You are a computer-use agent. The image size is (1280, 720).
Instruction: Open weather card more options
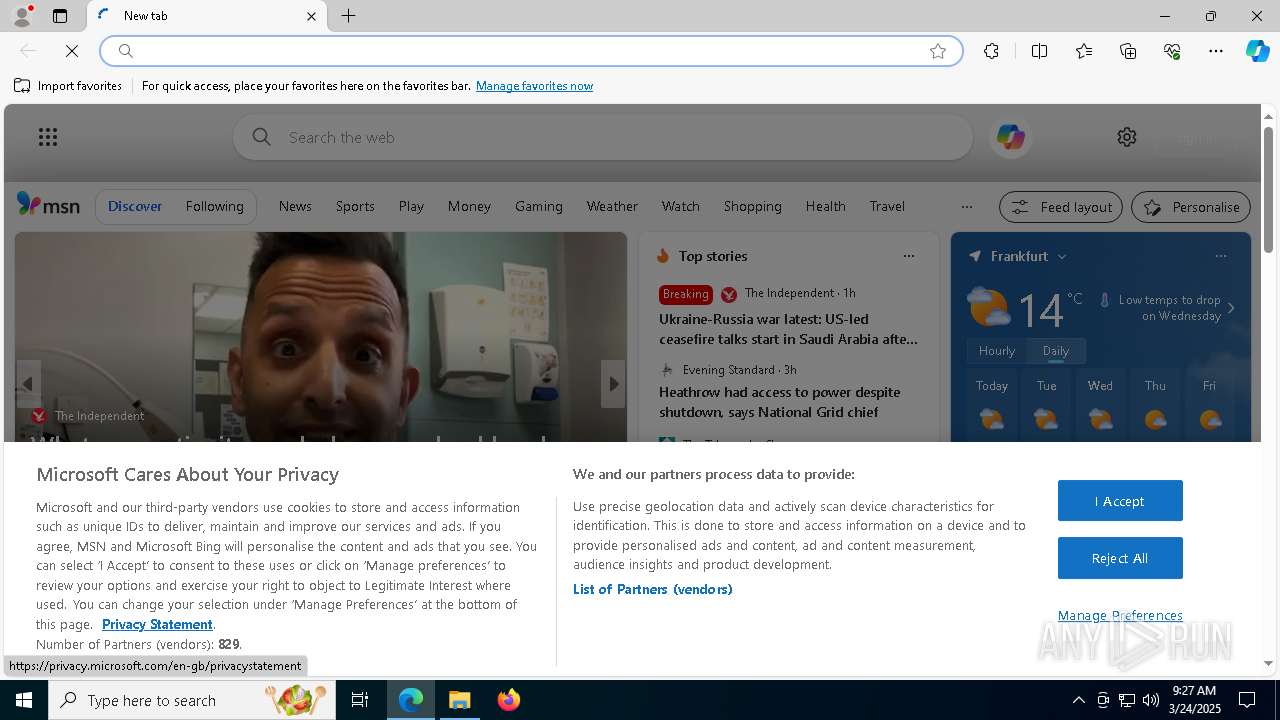point(1220,256)
